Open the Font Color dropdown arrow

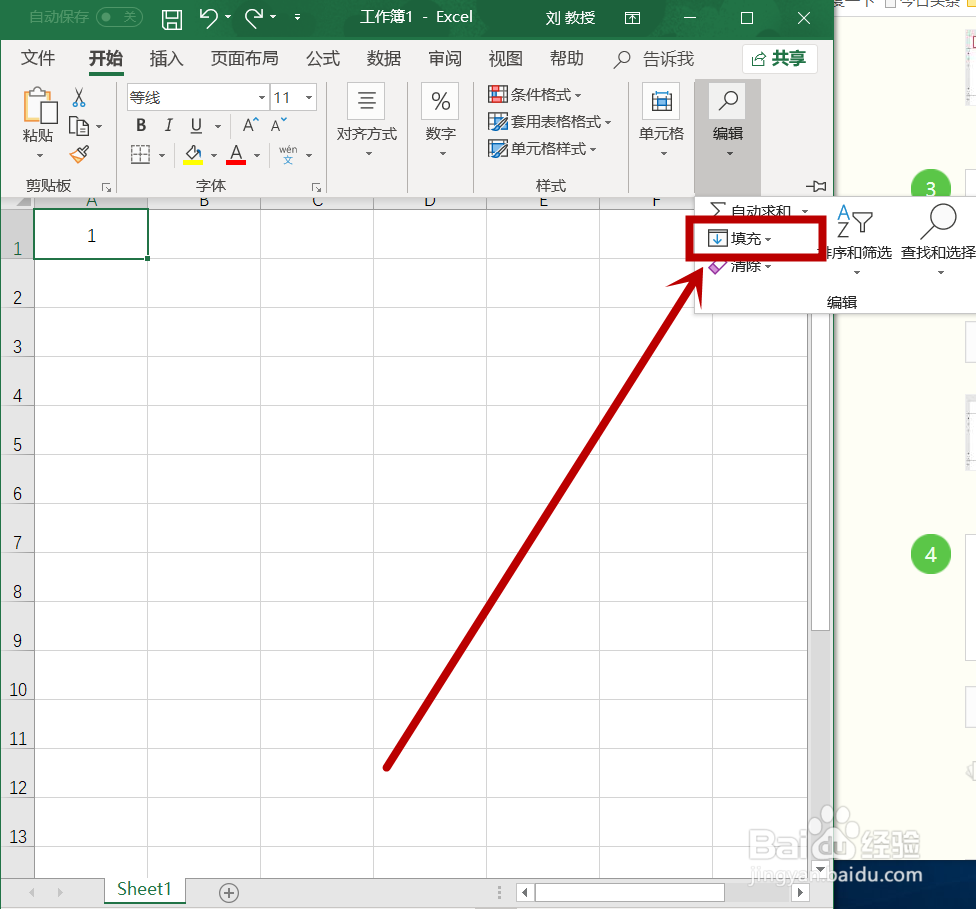(256, 155)
